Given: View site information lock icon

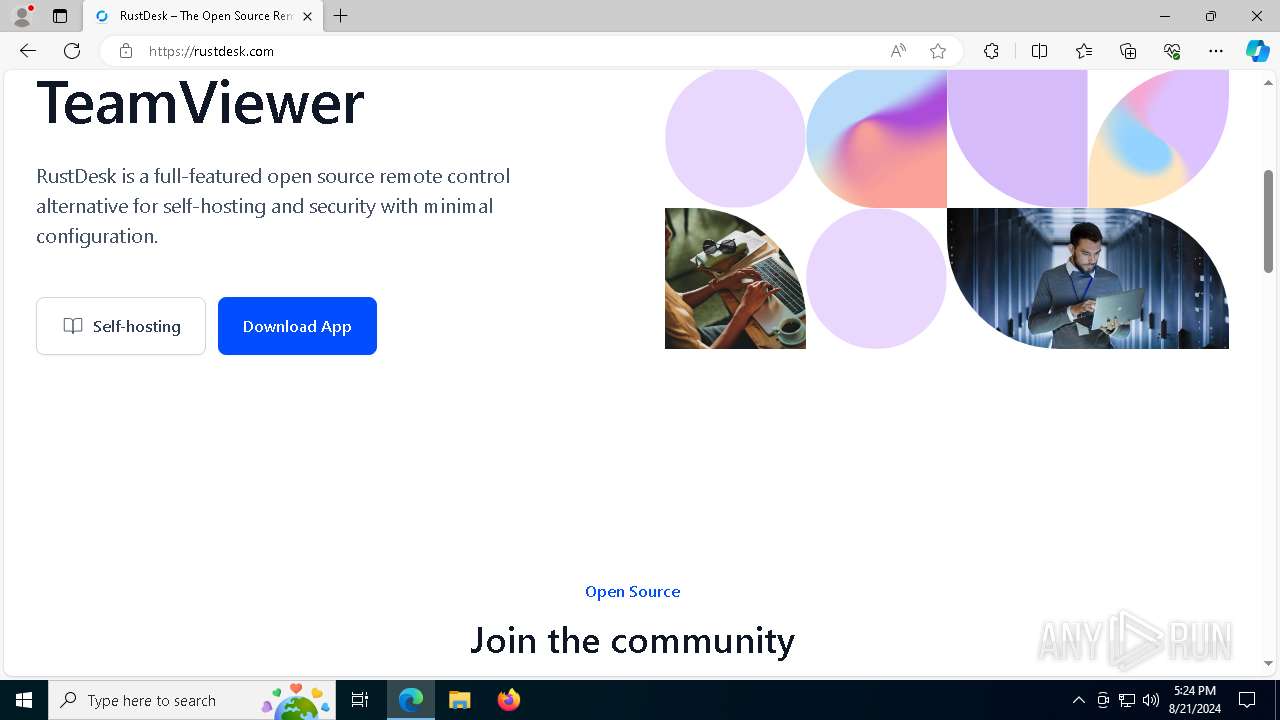Looking at the screenshot, I should [x=126, y=51].
